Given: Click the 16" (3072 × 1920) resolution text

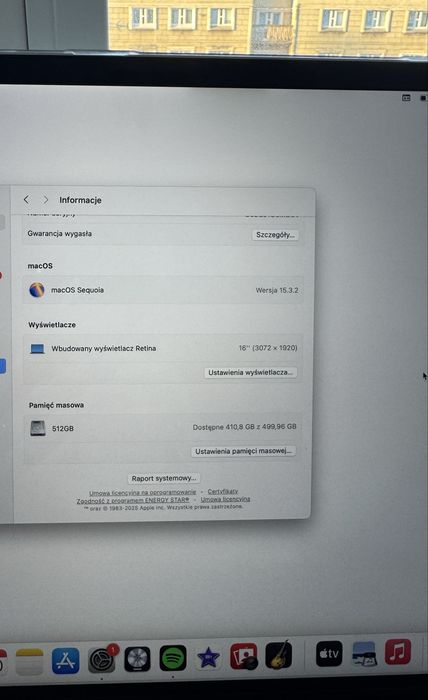Looking at the screenshot, I should coord(268,348).
